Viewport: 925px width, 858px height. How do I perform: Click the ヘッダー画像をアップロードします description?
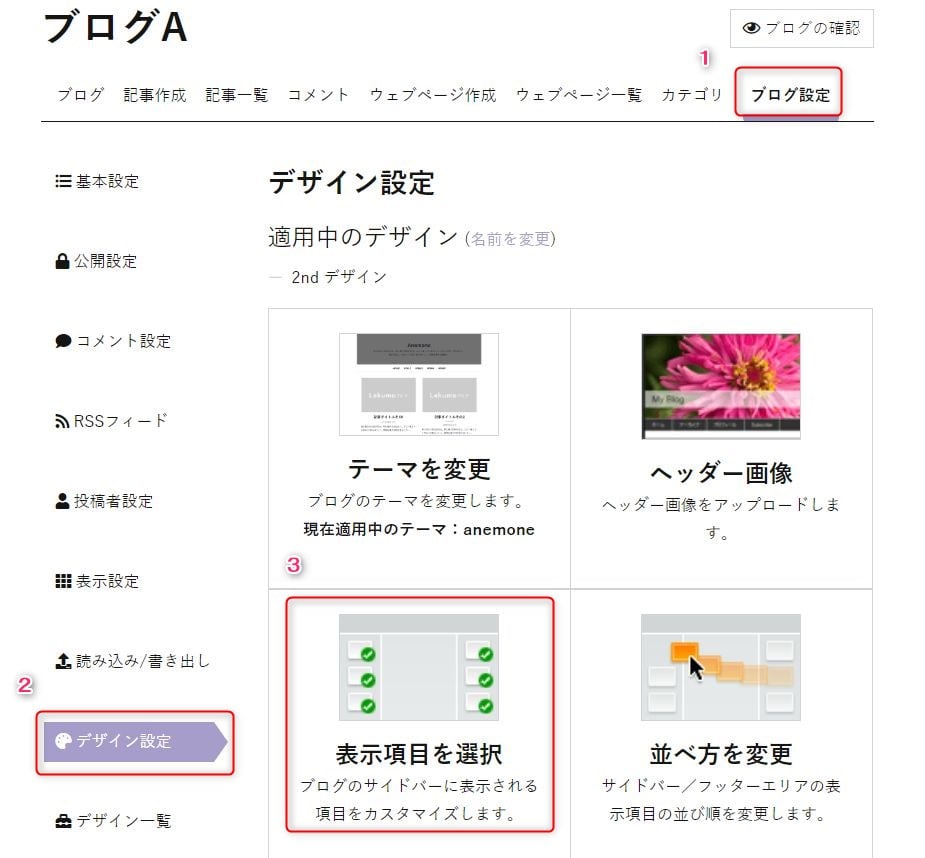721,518
